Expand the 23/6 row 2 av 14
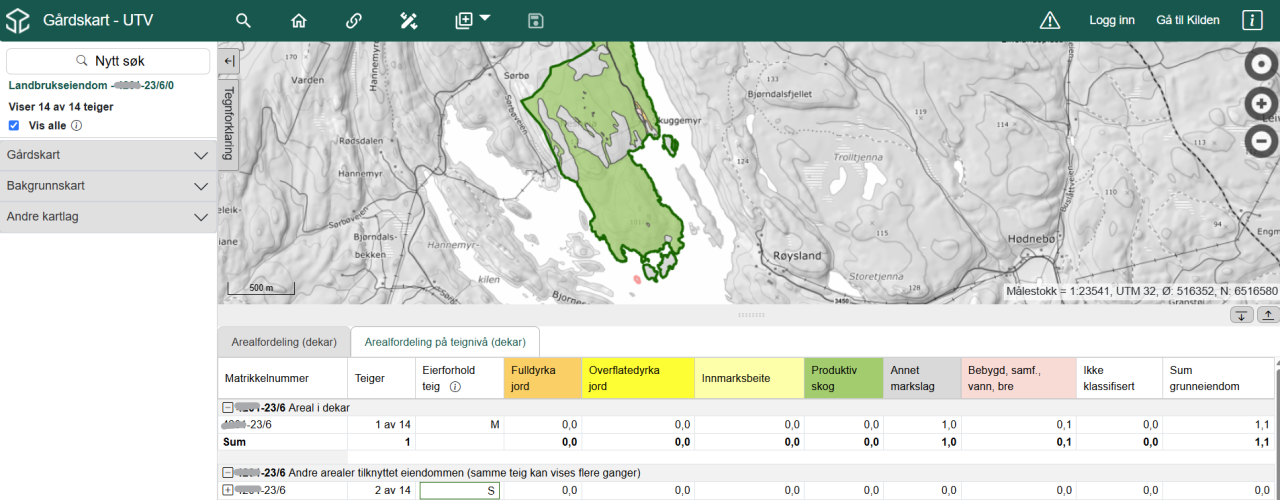Image resolution: width=1280 pixels, height=500 pixels. coord(228,490)
